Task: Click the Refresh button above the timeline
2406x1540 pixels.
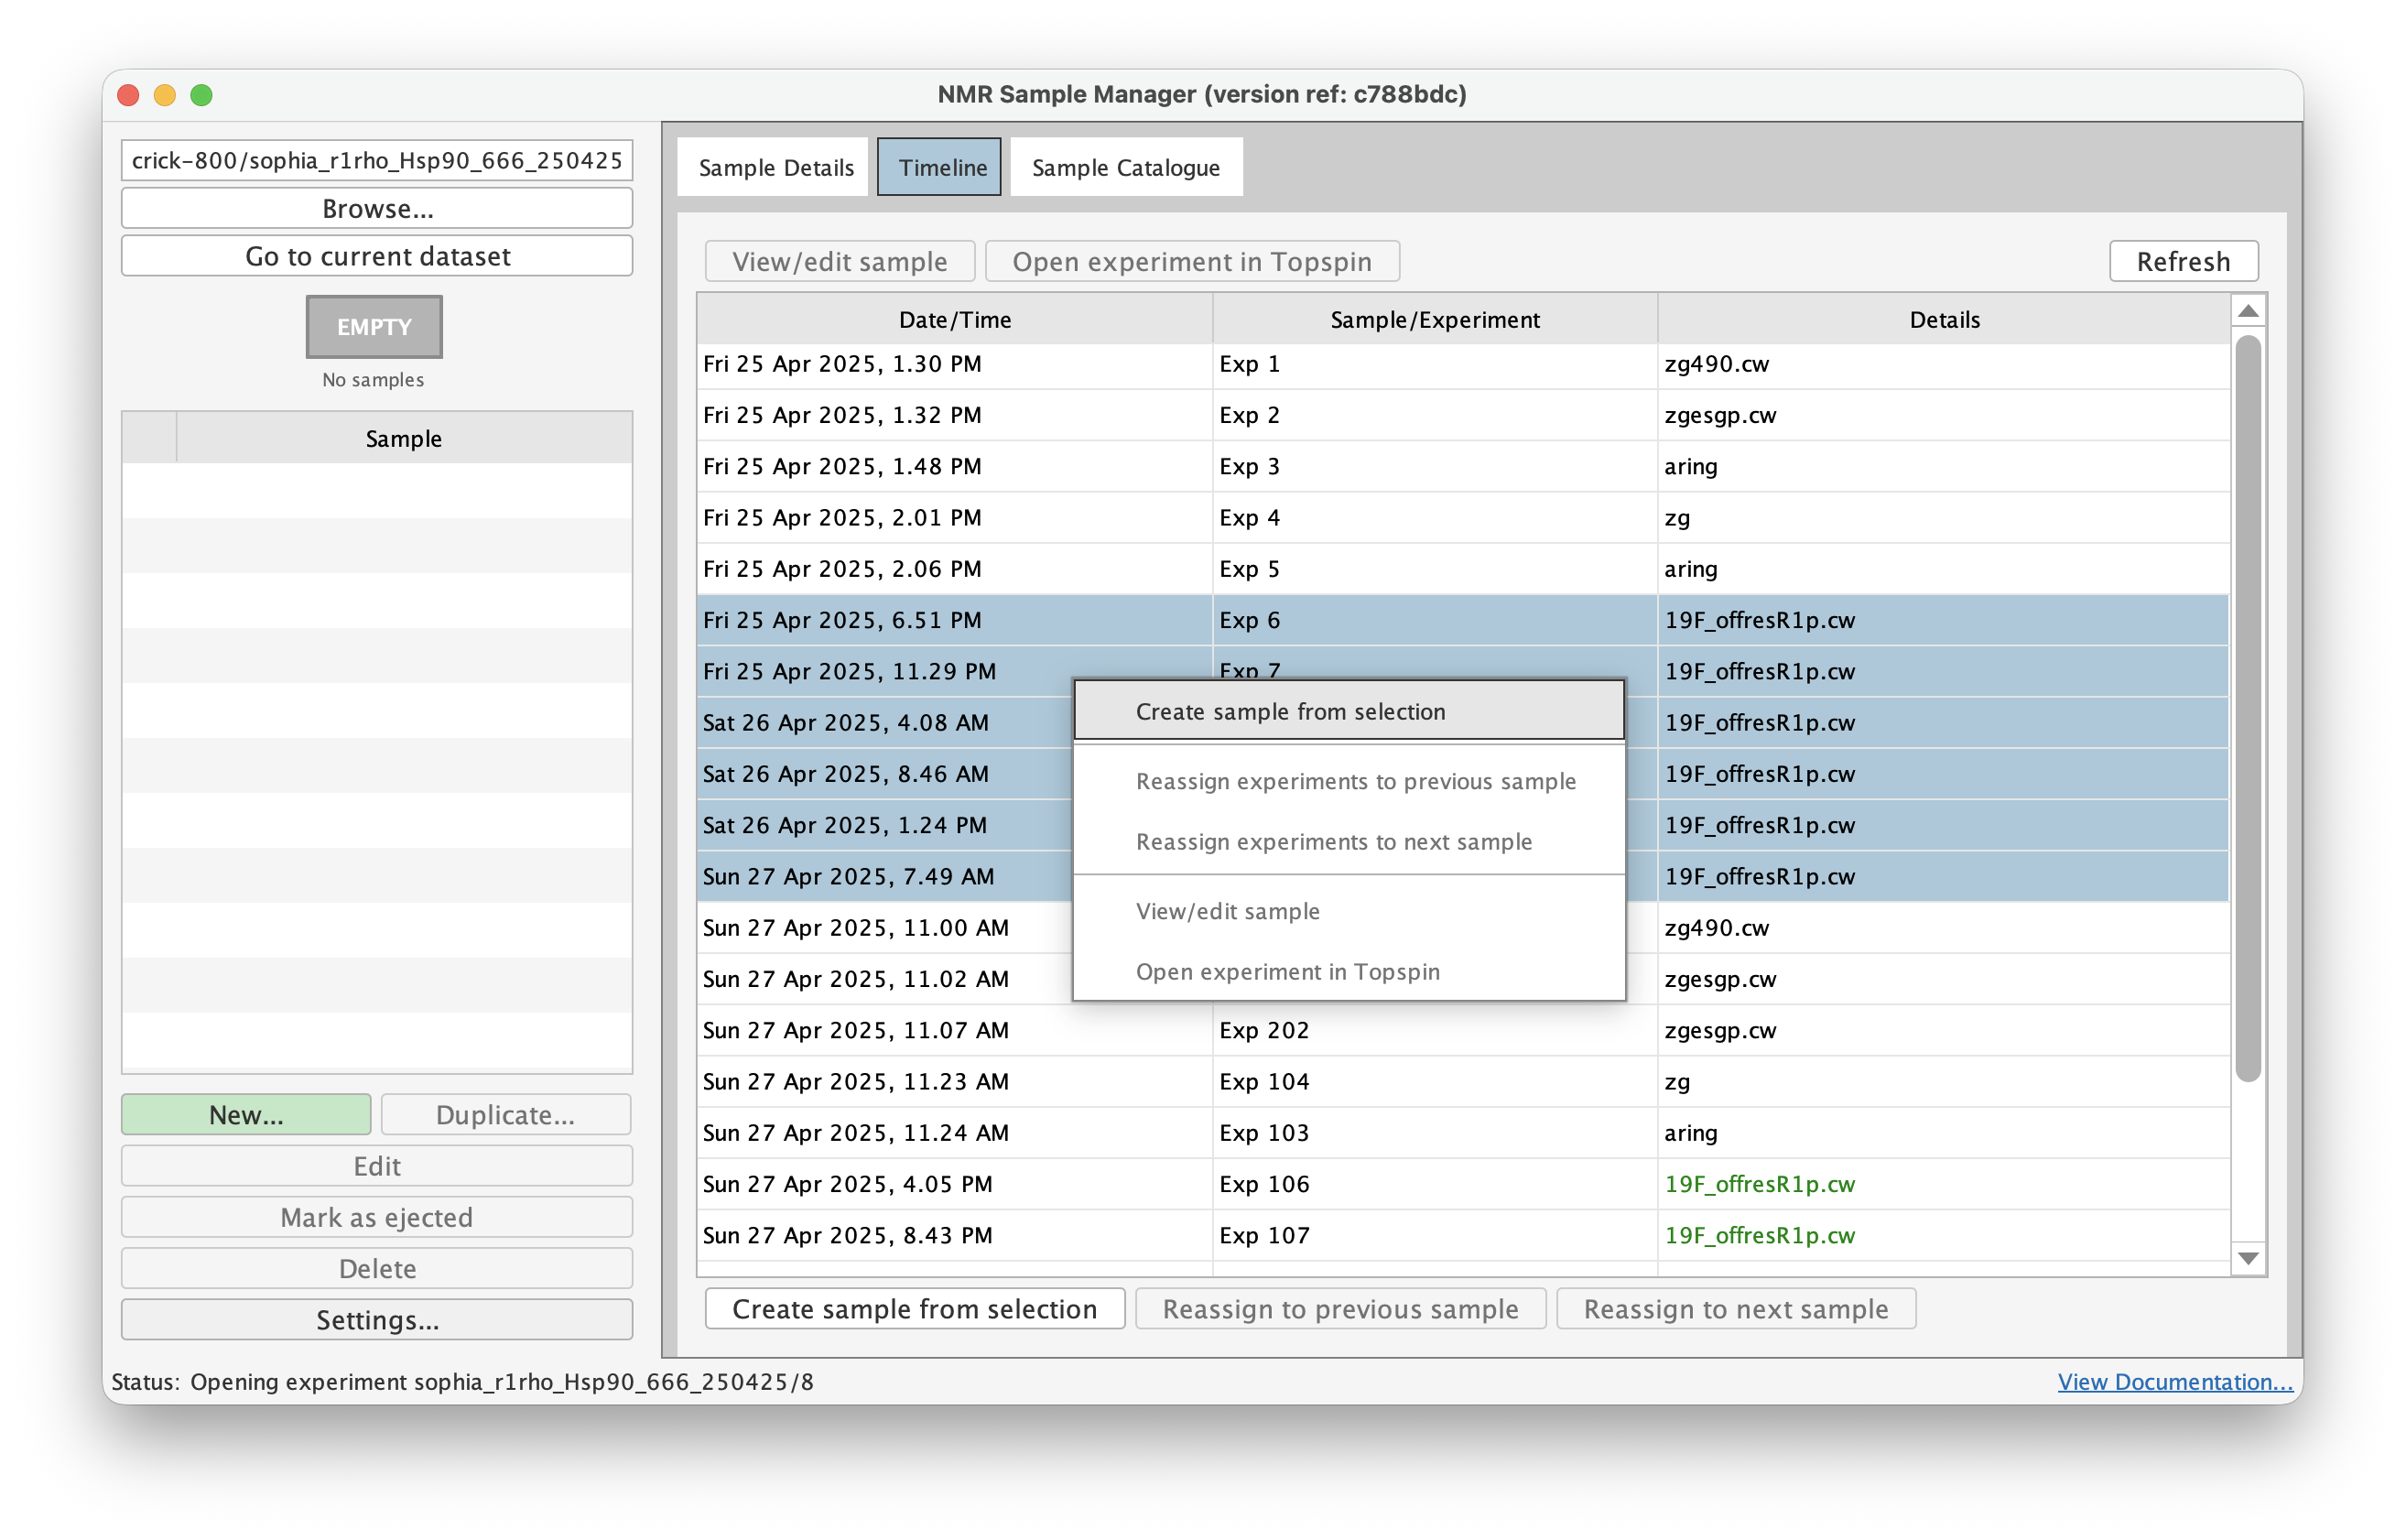Action: 2183,261
